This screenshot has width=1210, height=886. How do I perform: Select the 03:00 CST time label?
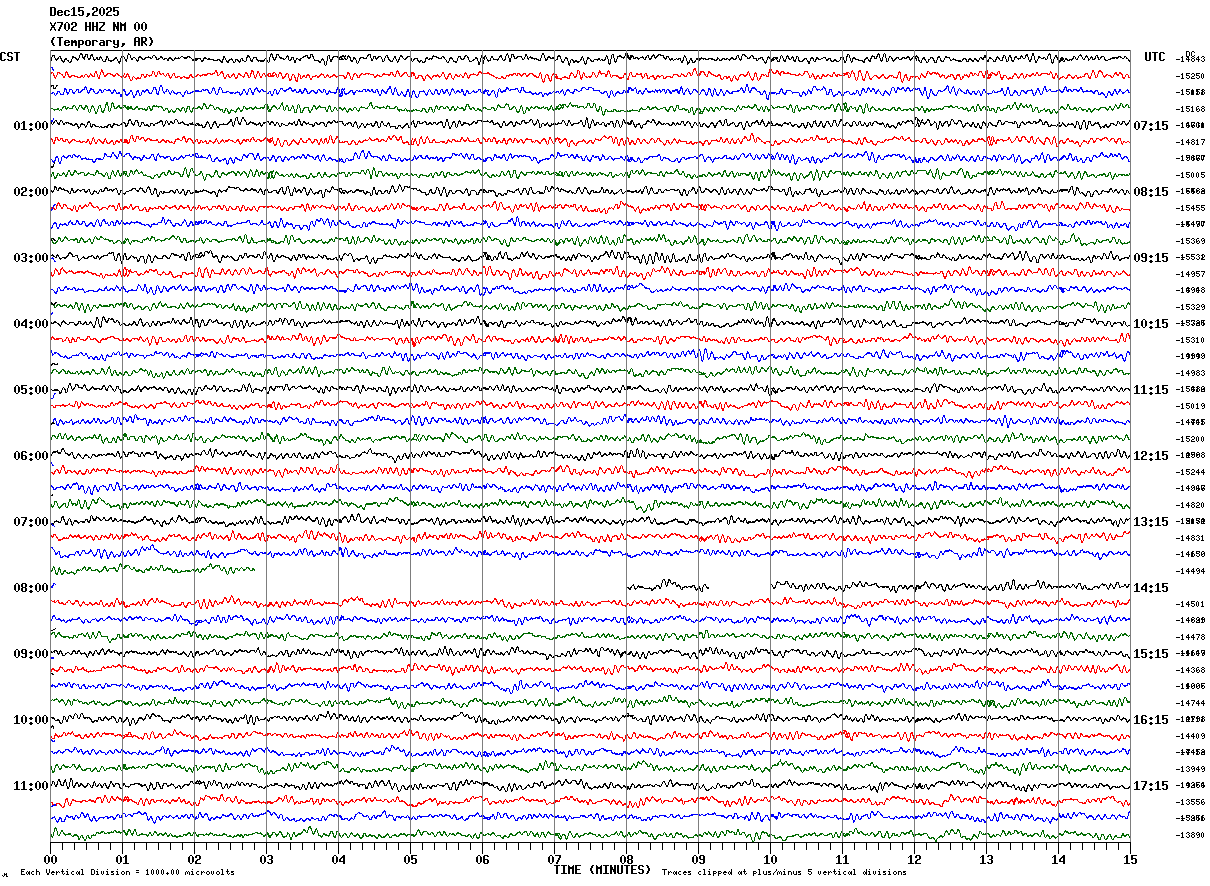(31, 258)
